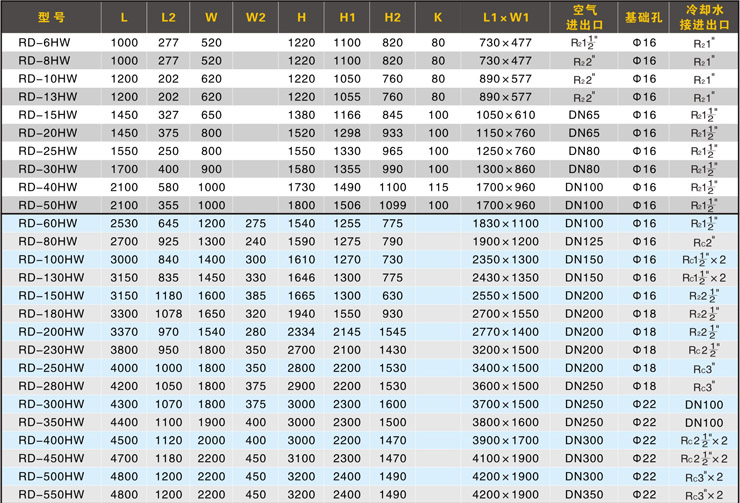Screen dimensions: 740x503
Task: Click the 基础孔 column header
Action: click(x=643, y=17)
